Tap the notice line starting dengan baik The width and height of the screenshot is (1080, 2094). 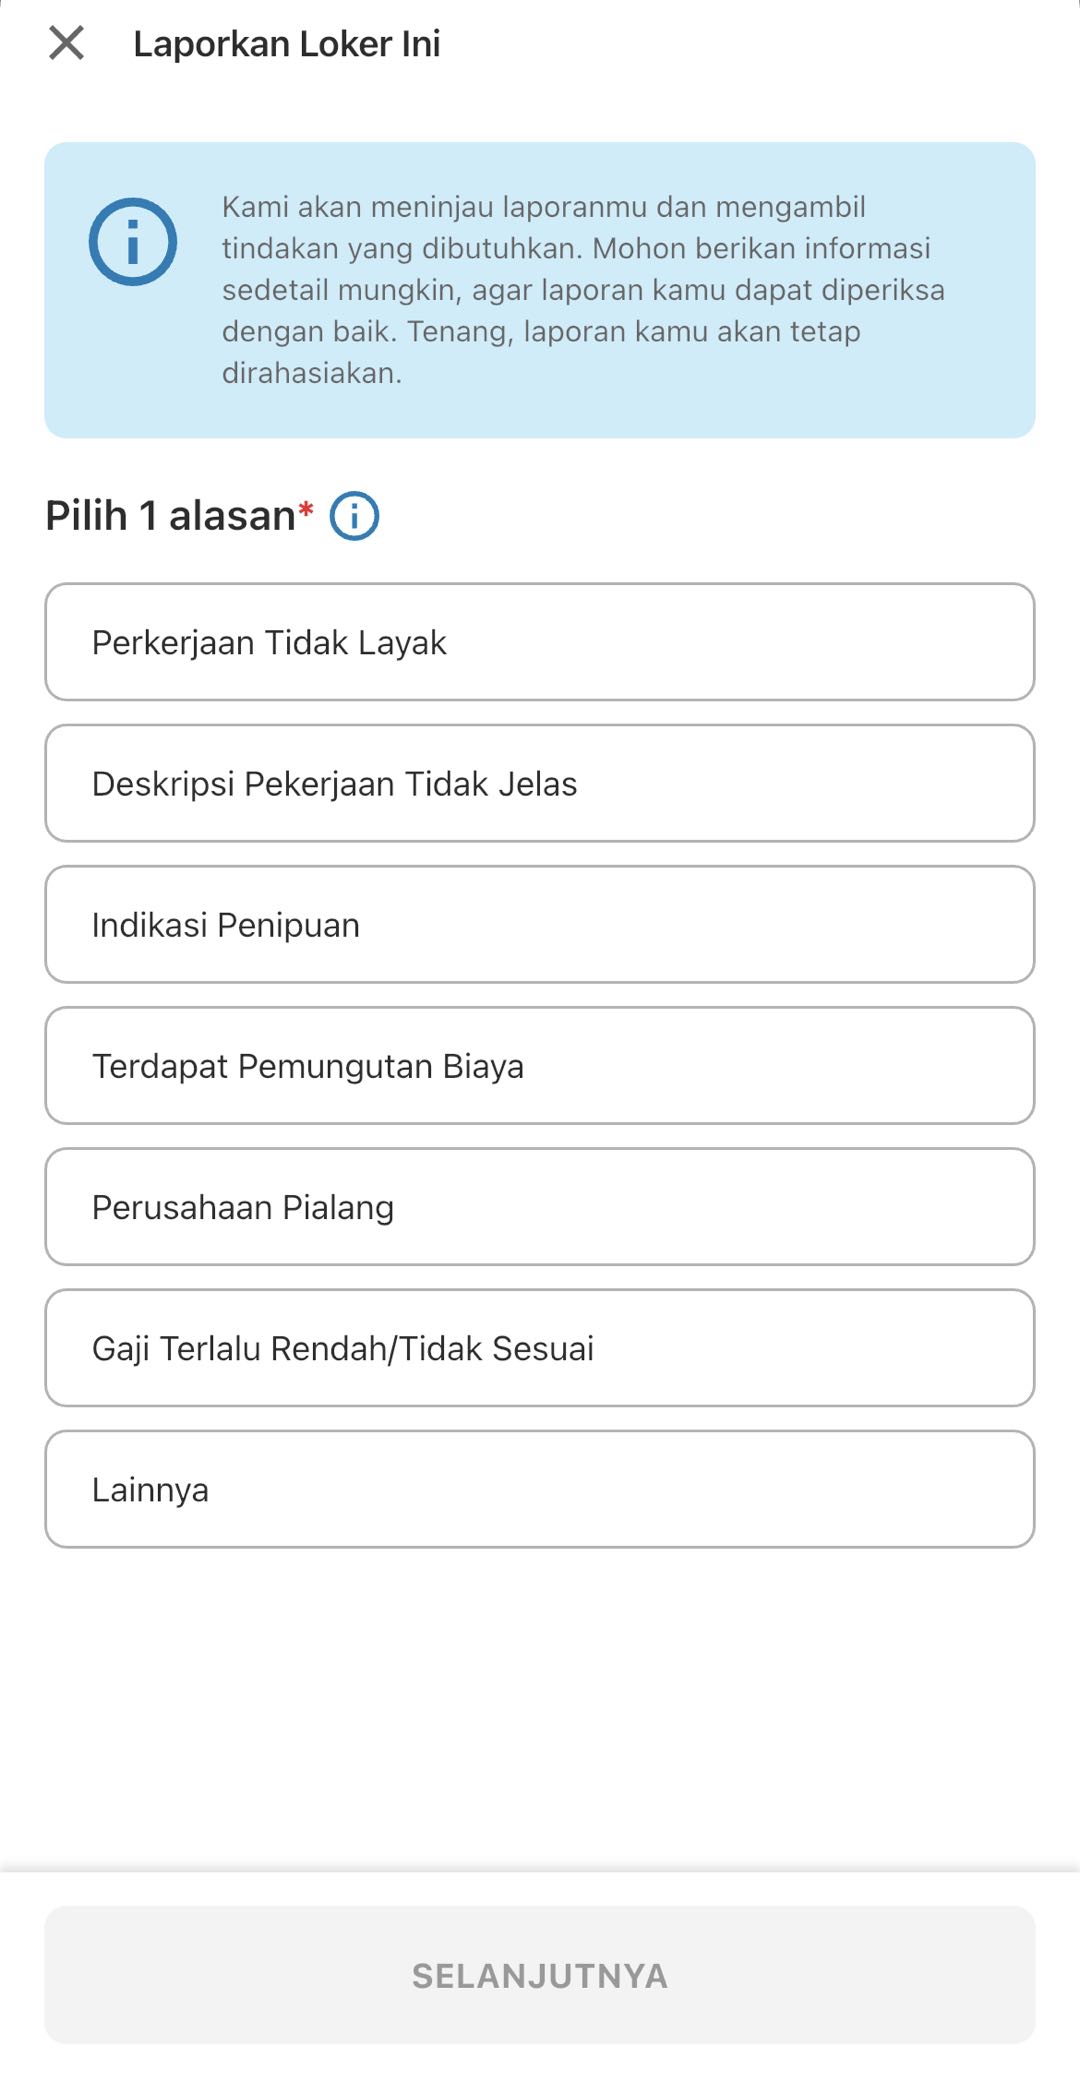pyautogui.click(x=540, y=331)
